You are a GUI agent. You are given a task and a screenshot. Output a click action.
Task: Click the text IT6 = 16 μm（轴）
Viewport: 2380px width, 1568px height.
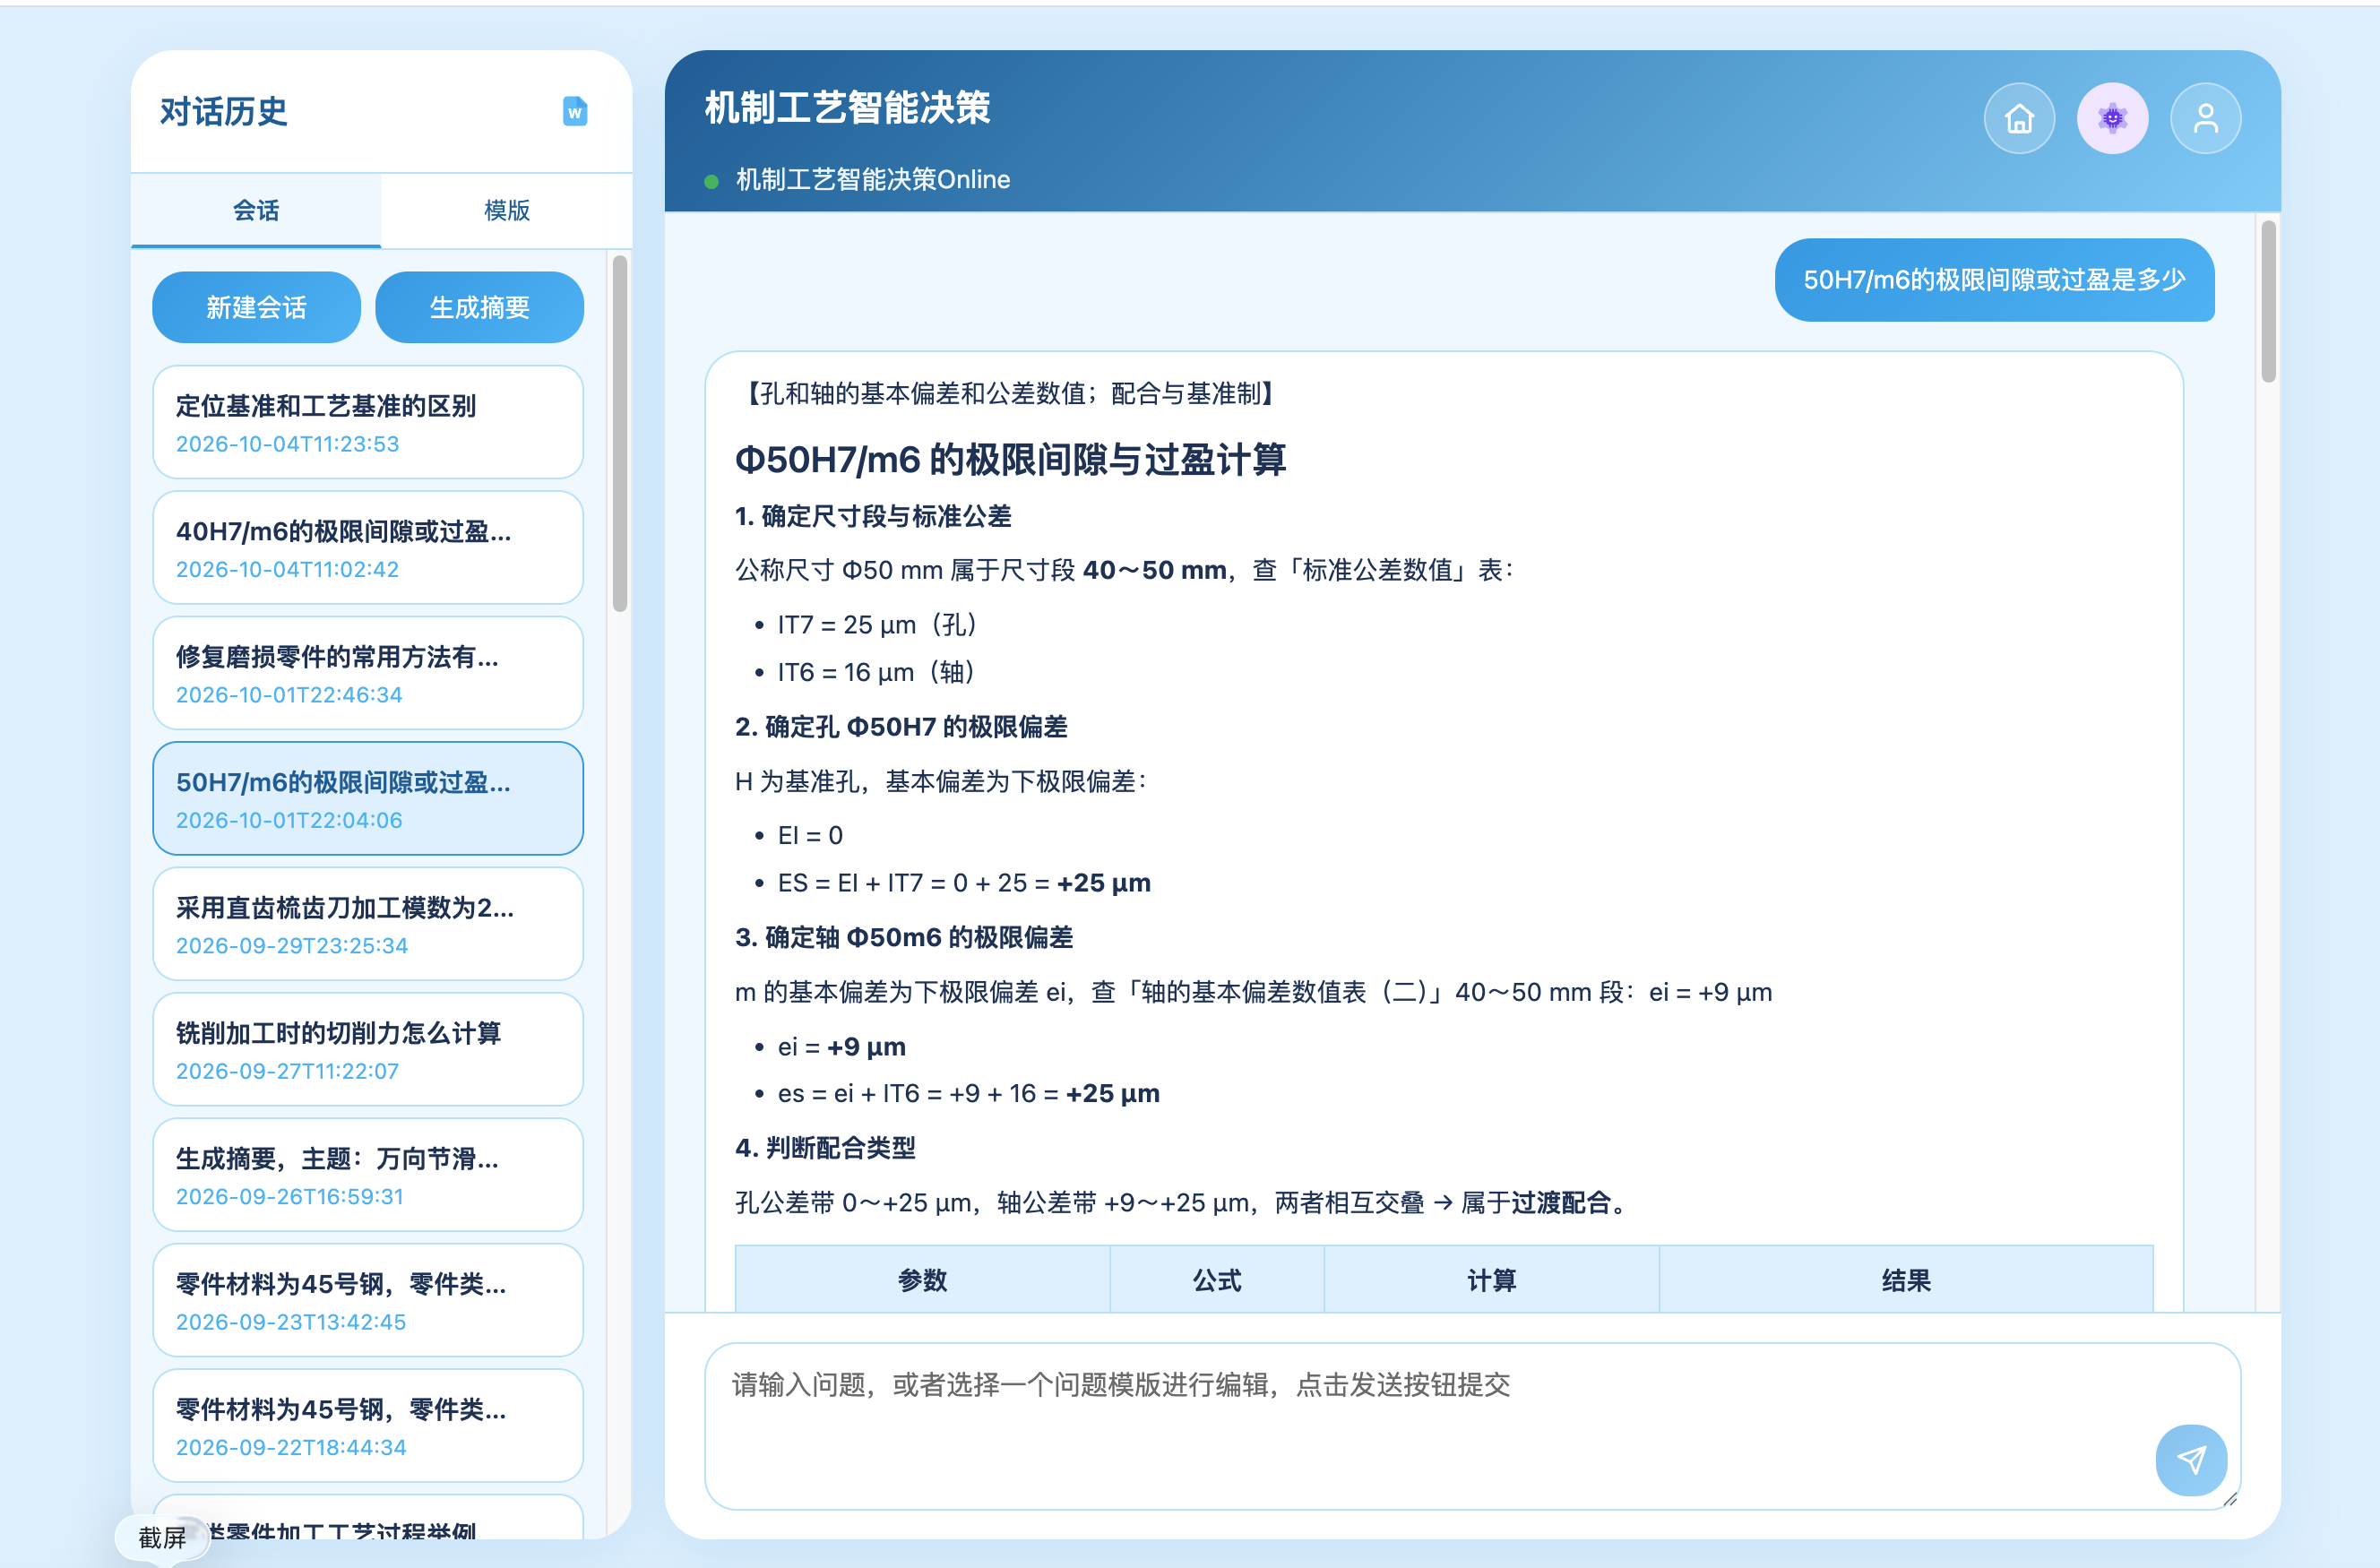pos(876,672)
